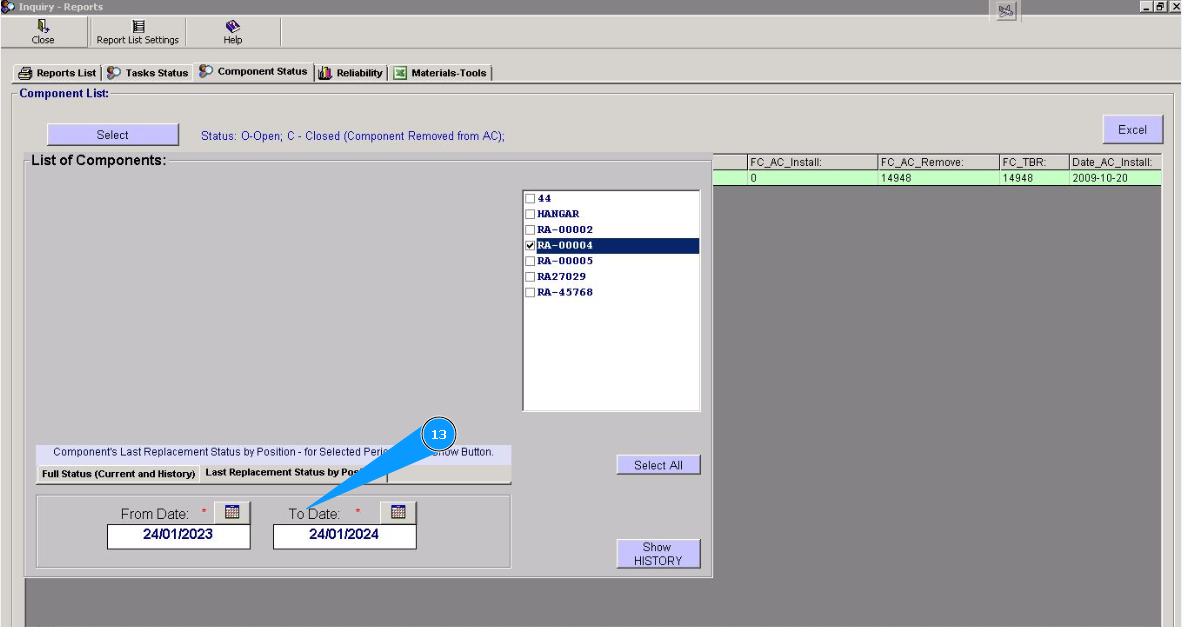
Task: Check the RA-45768 checkbox
Action: click(x=530, y=293)
